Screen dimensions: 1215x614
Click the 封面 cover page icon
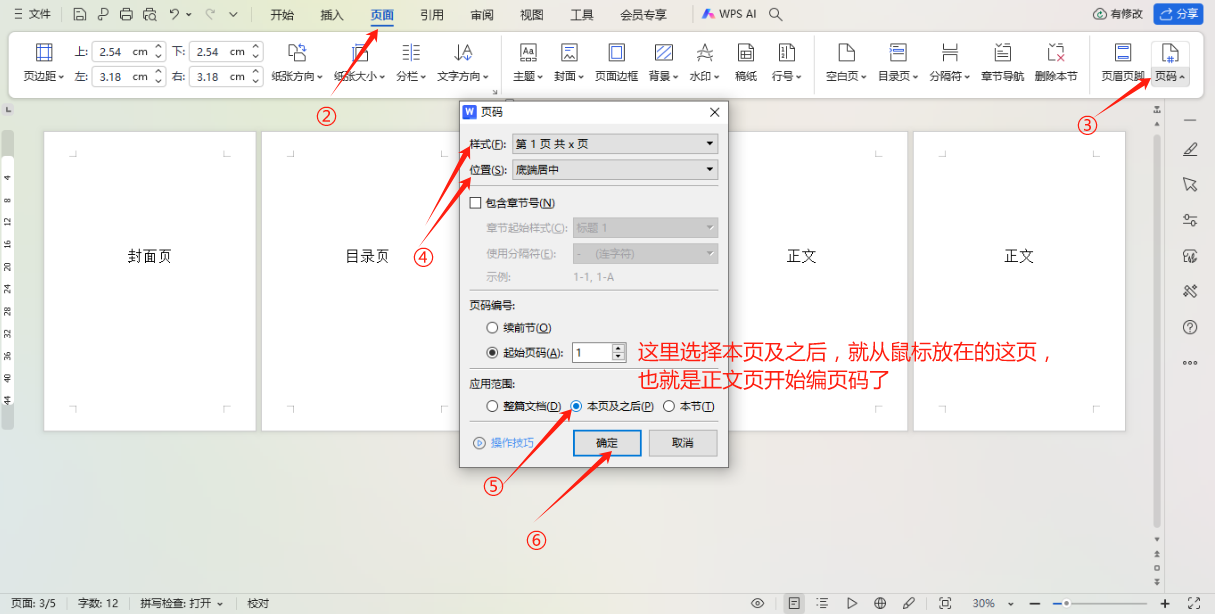tap(569, 53)
